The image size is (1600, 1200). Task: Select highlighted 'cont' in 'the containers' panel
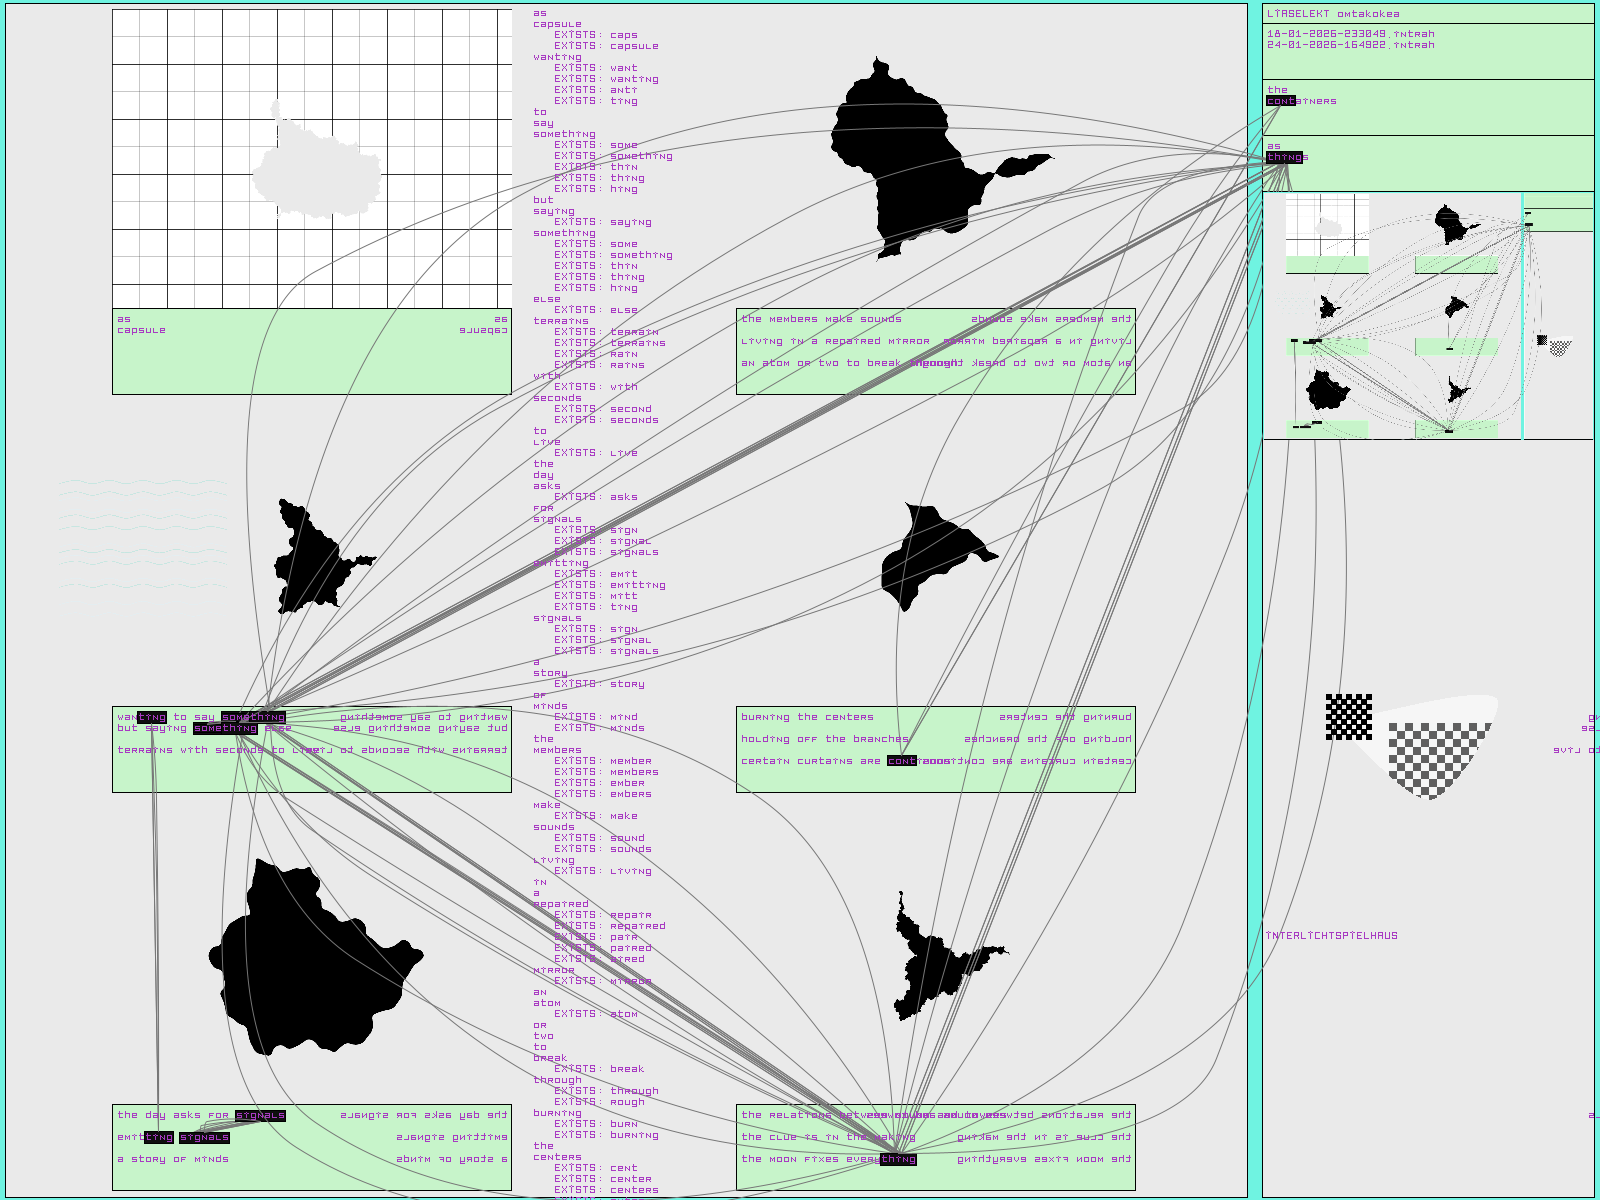pyautogui.click(x=1280, y=101)
